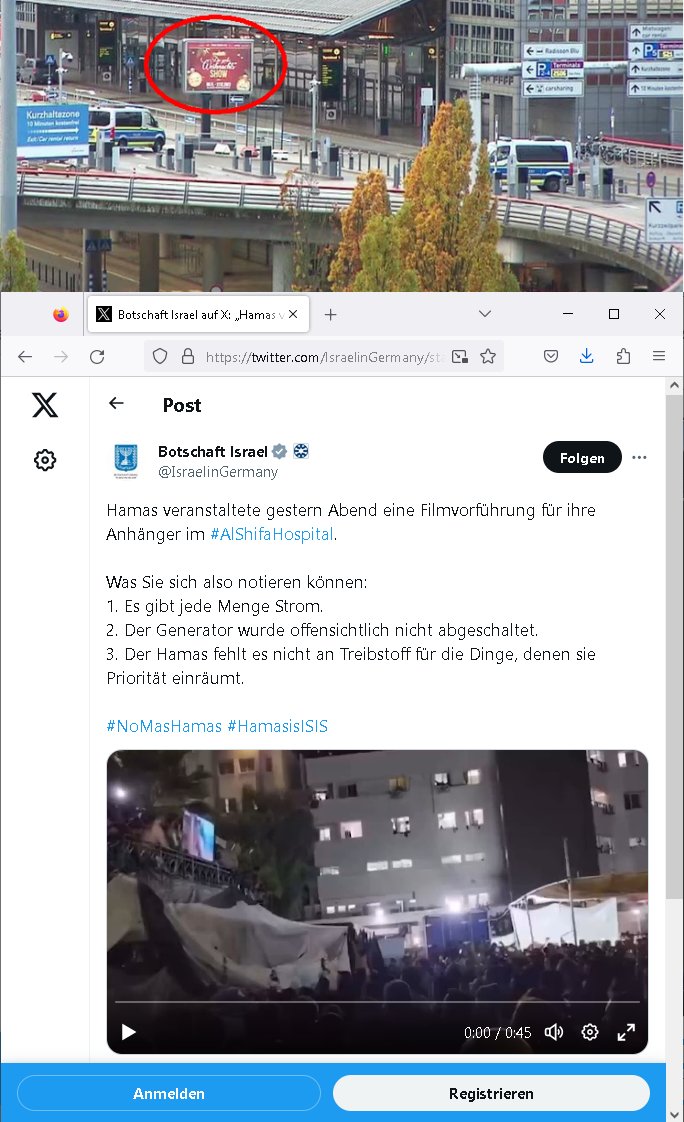Click the Firefox icon in tab bar
The height and width of the screenshot is (1122, 684).
61,314
